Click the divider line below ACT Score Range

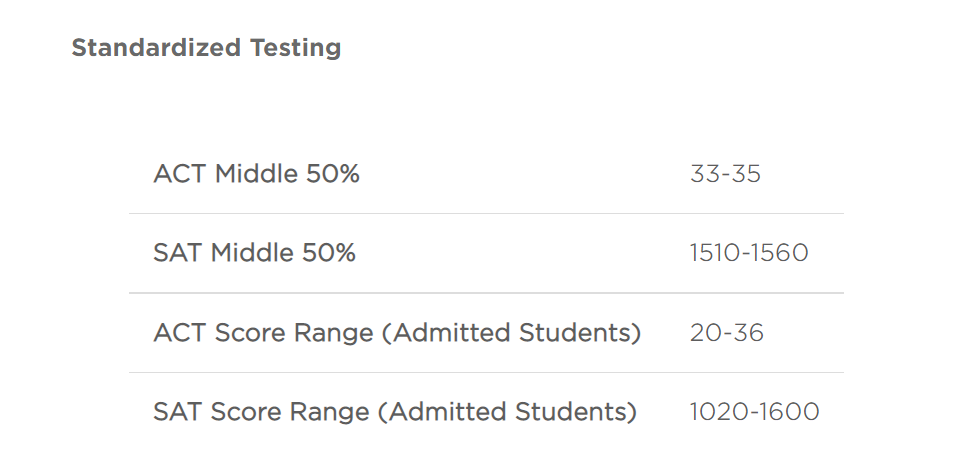click(x=486, y=372)
